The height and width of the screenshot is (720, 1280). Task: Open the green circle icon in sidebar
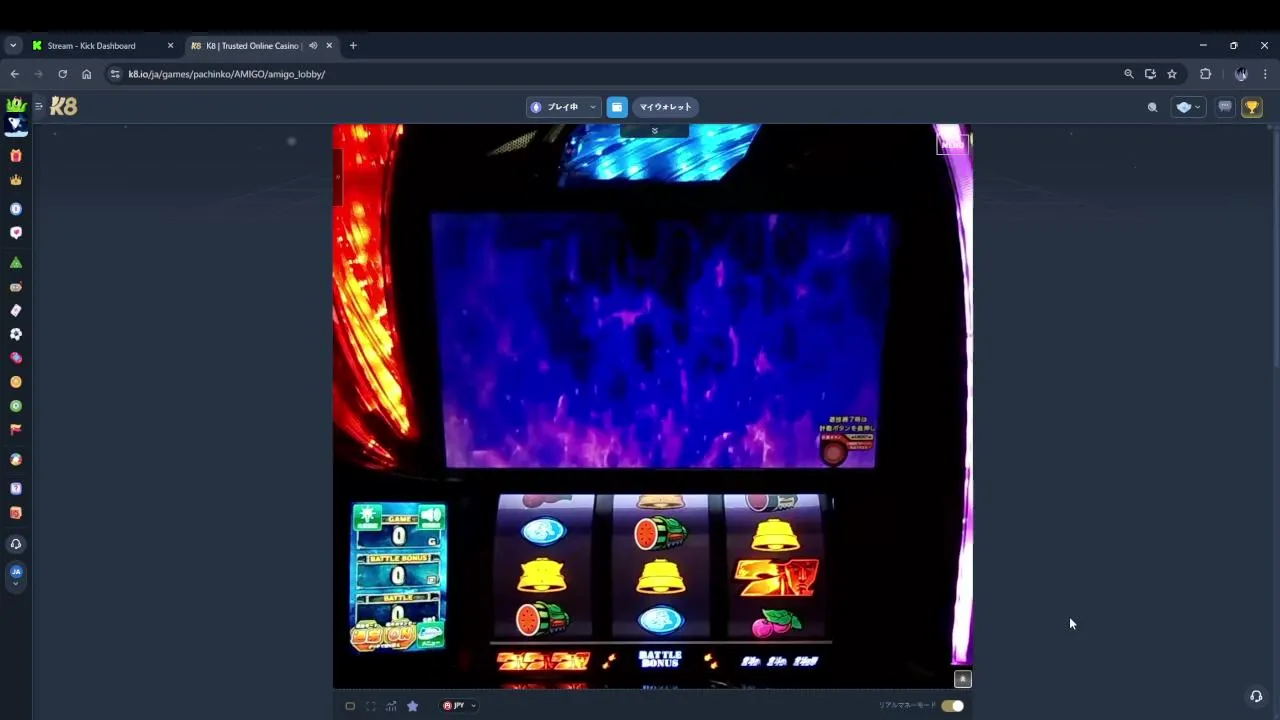16,406
